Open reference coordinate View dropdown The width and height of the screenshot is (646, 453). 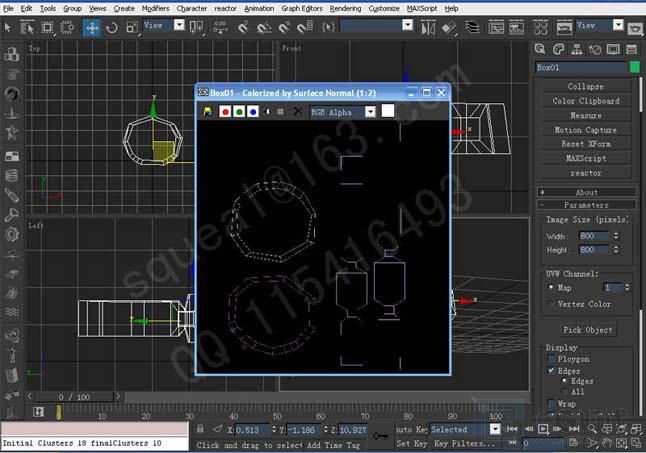tap(179, 25)
